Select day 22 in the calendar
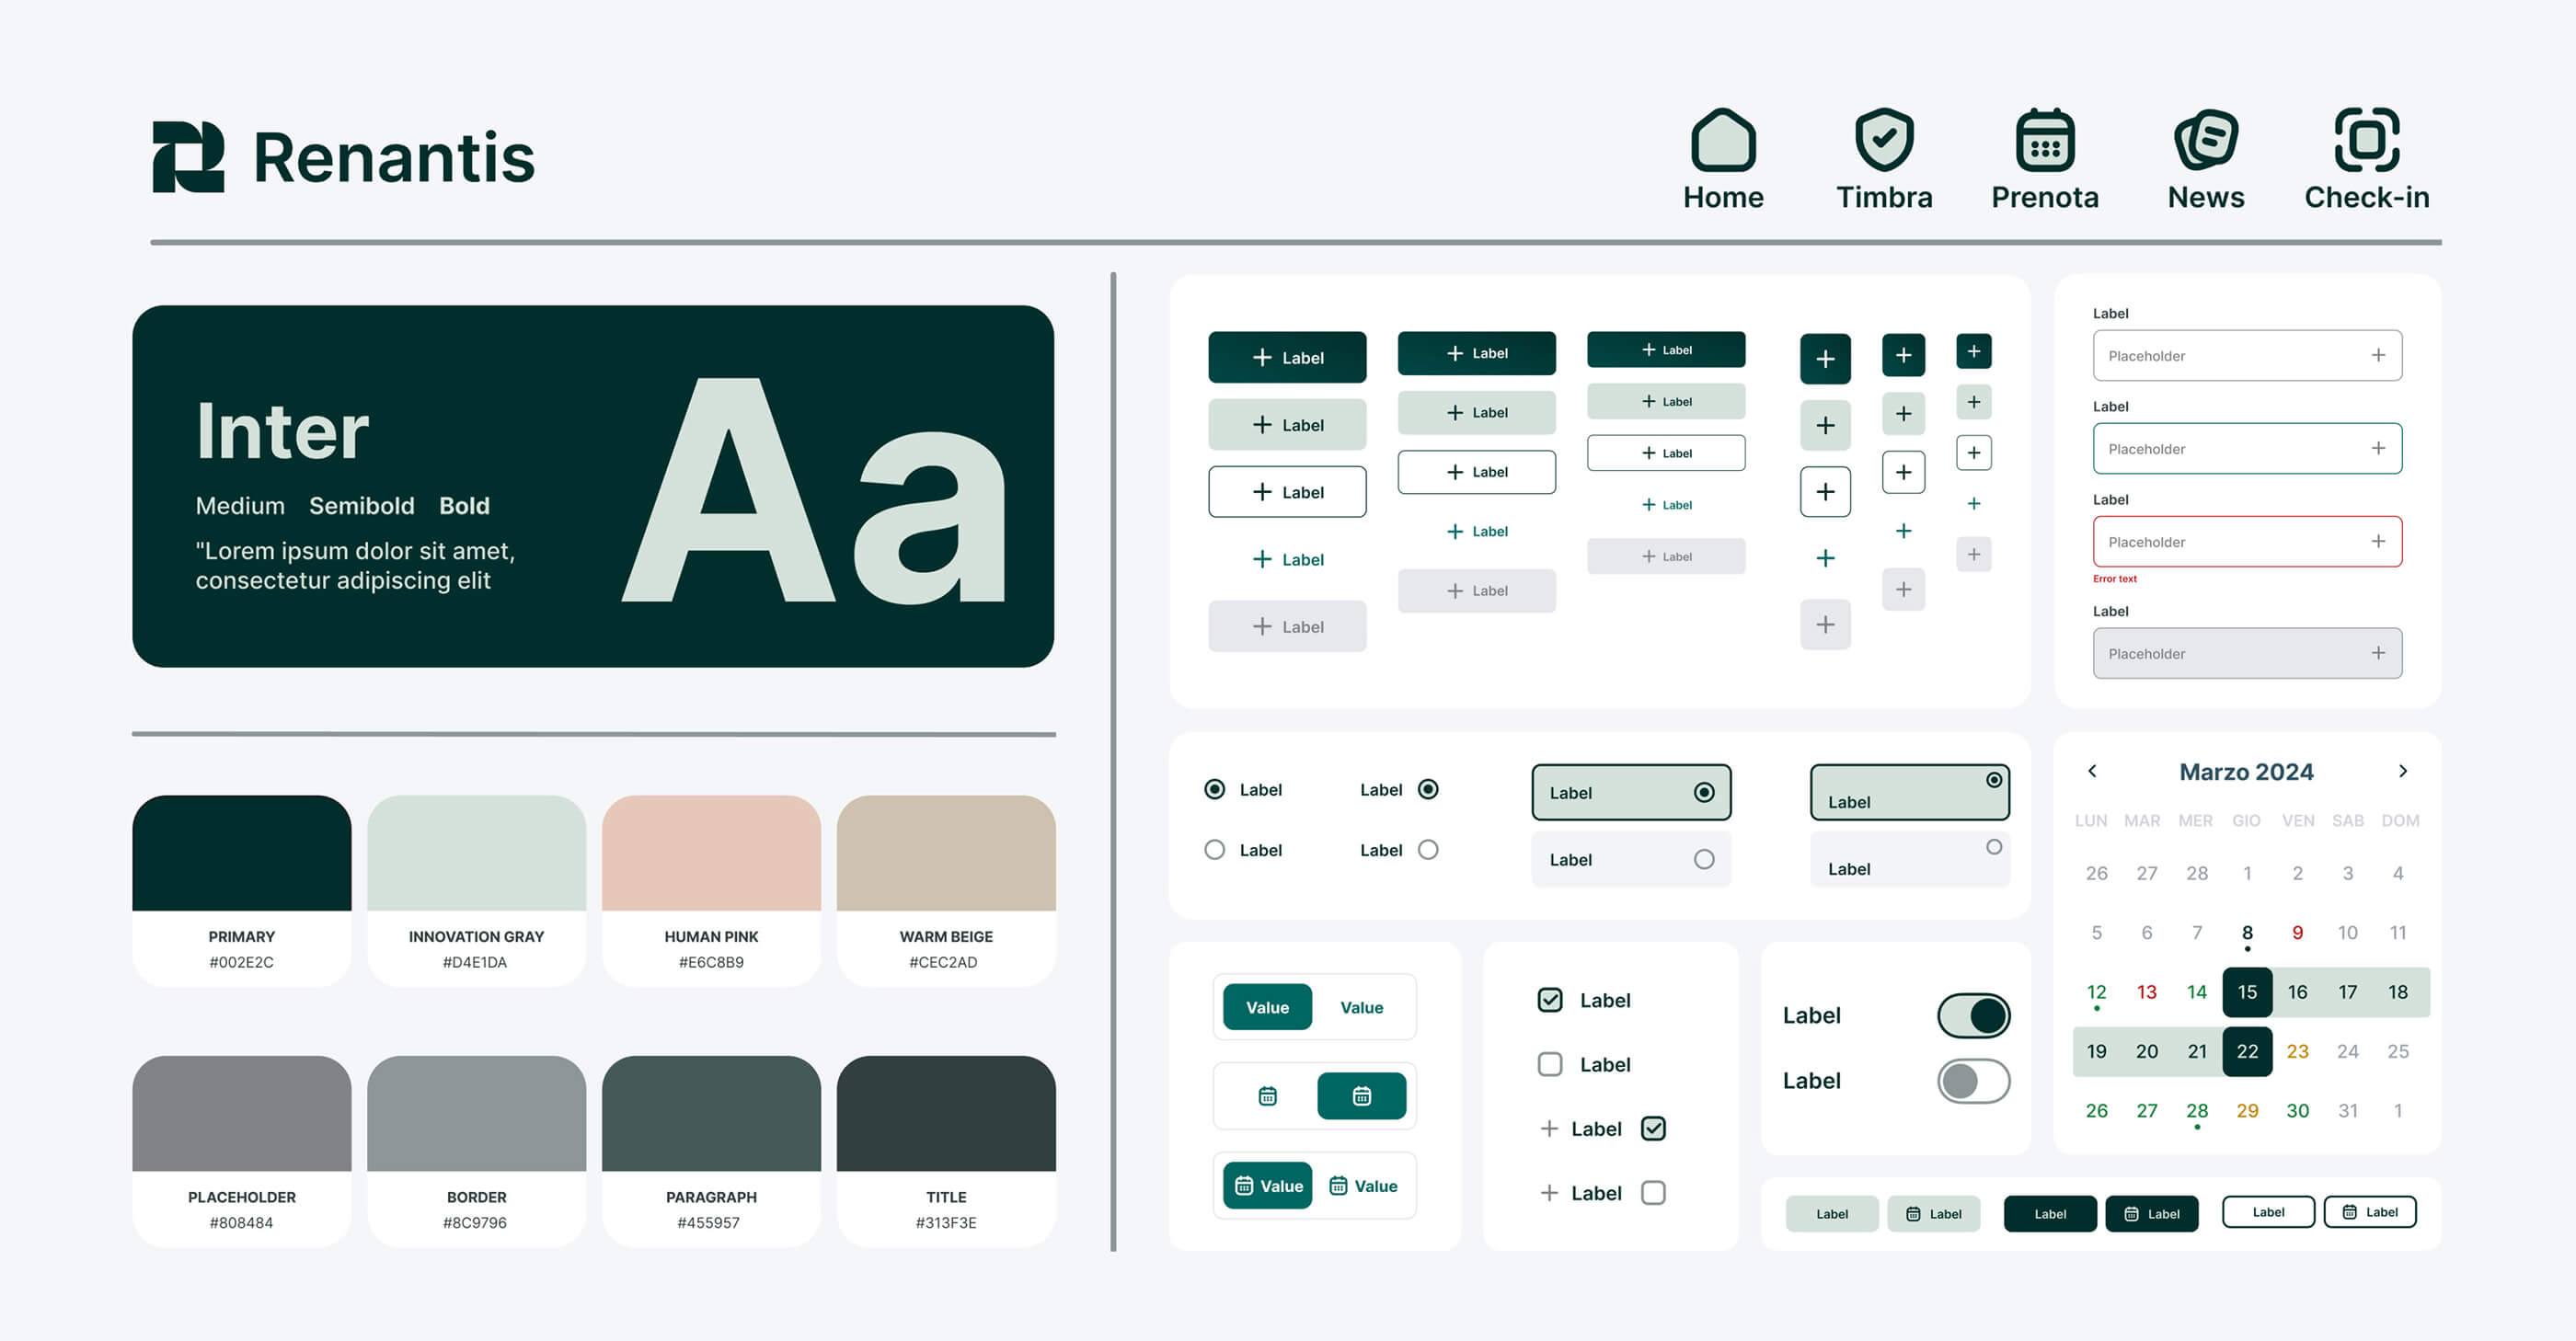Screen dimensions: 2576x1341 point(2247,1051)
